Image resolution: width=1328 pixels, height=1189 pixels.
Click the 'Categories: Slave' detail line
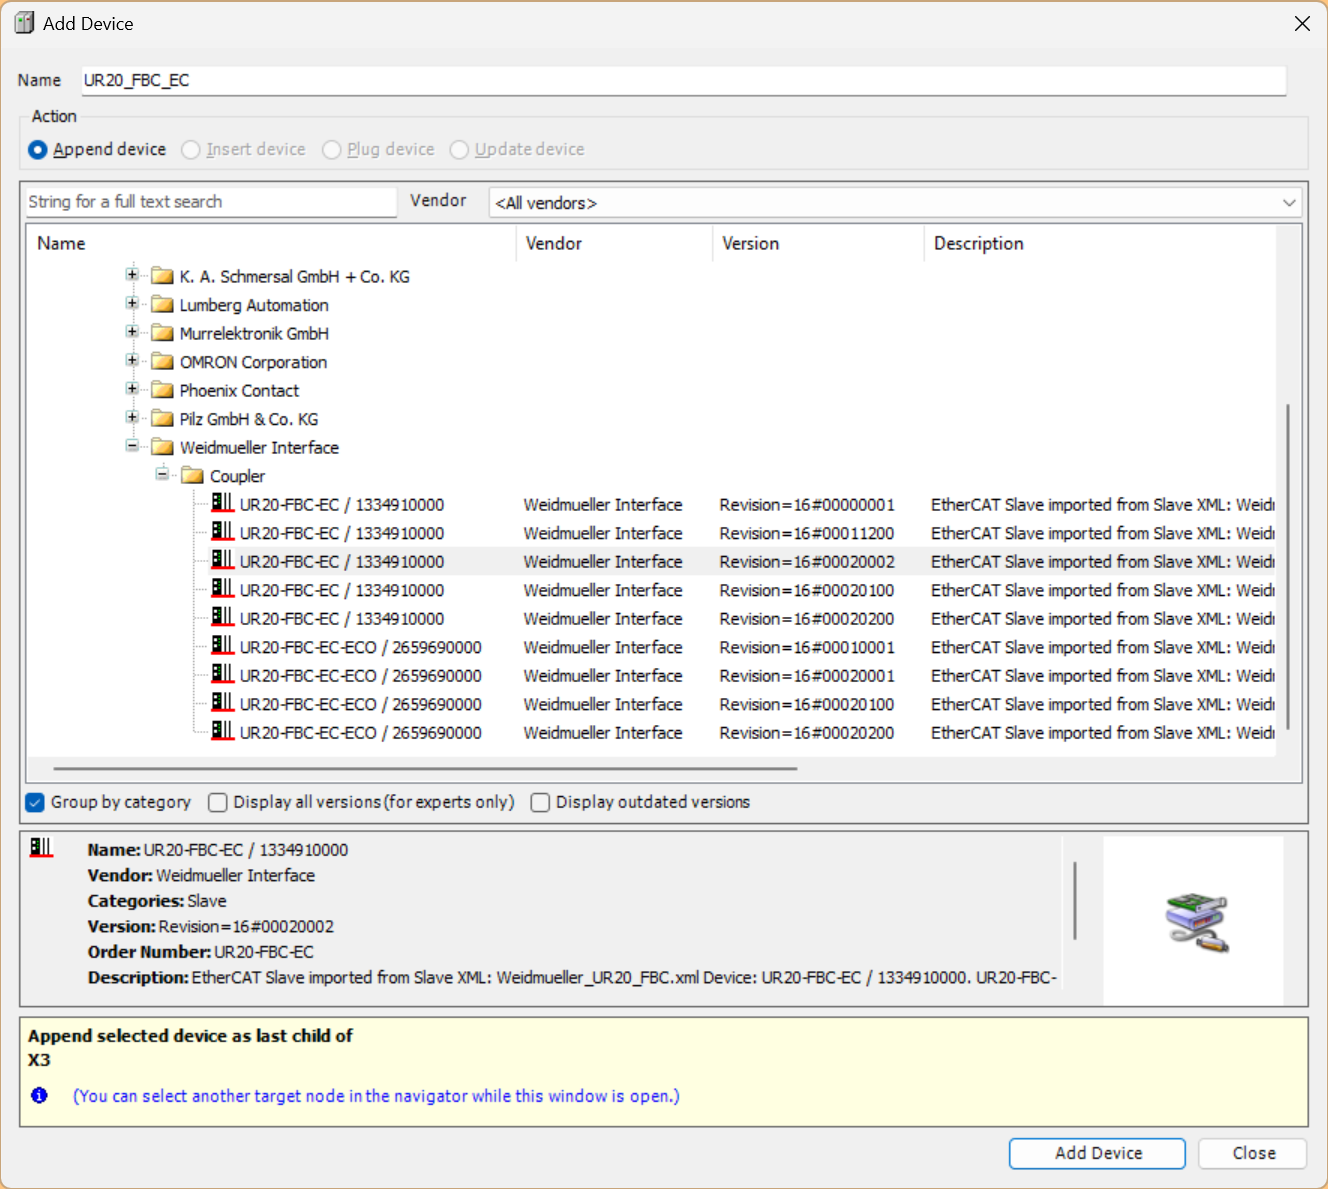[x=157, y=901]
